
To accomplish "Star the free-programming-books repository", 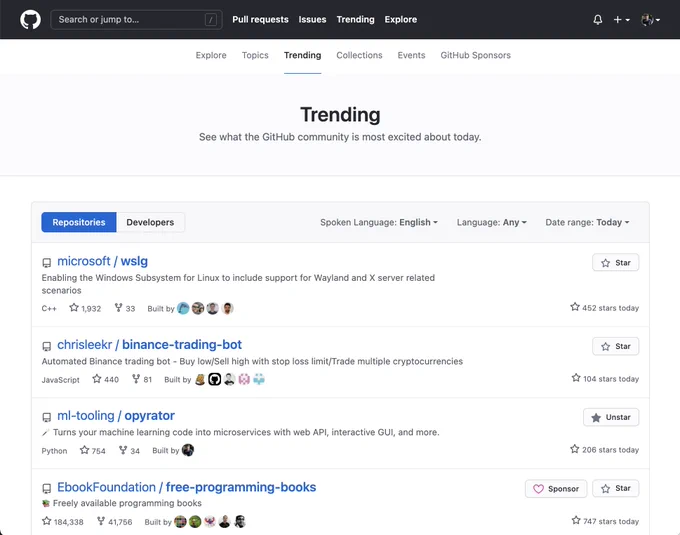I will pos(615,489).
